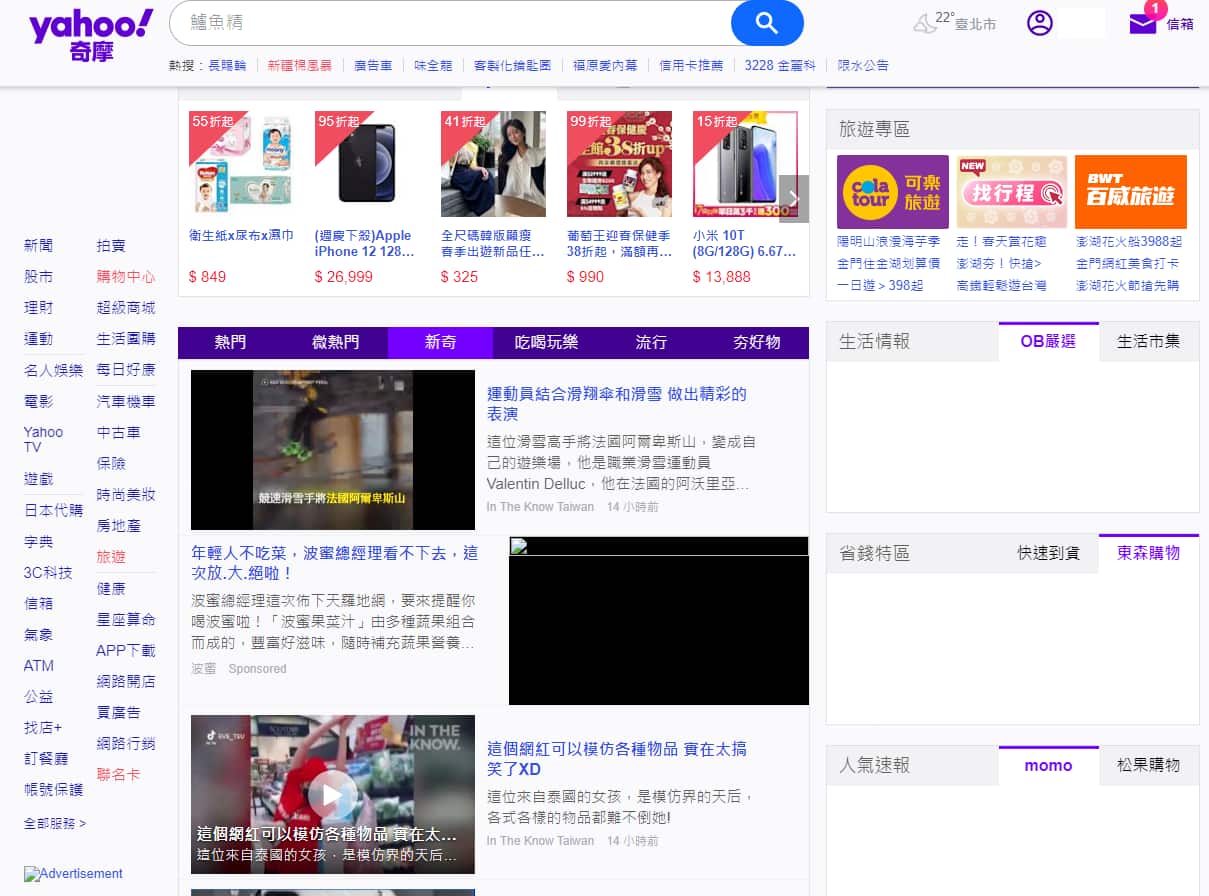Click the Taipei weather cloud icon

tap(923, 24)
